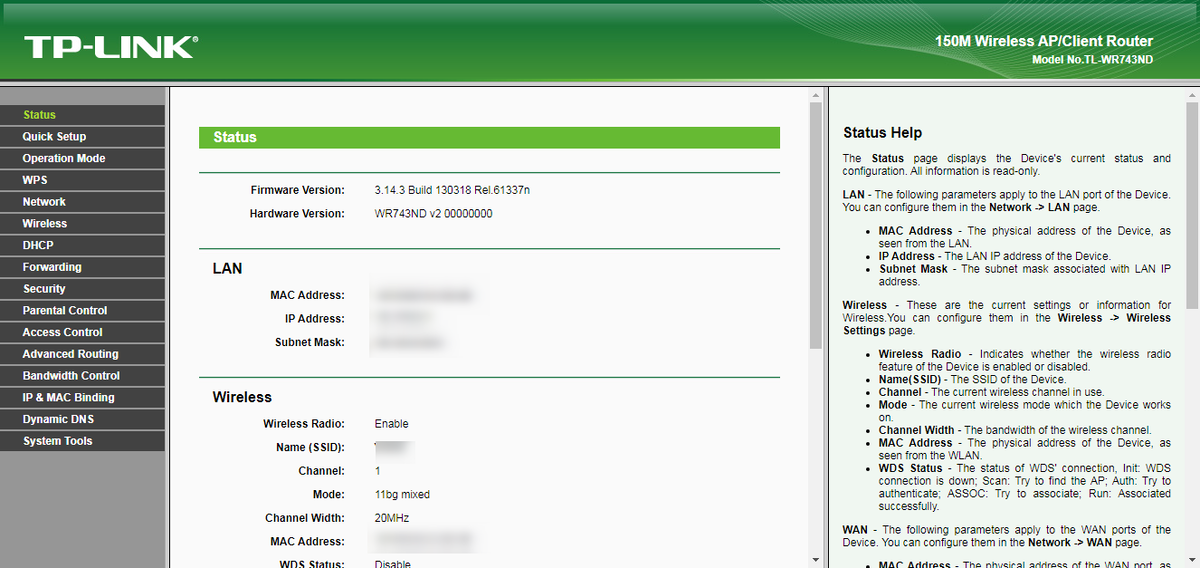Click help panel scroll up arrow
Viewport: 1200px width, 568px height.
point(1191,94)
